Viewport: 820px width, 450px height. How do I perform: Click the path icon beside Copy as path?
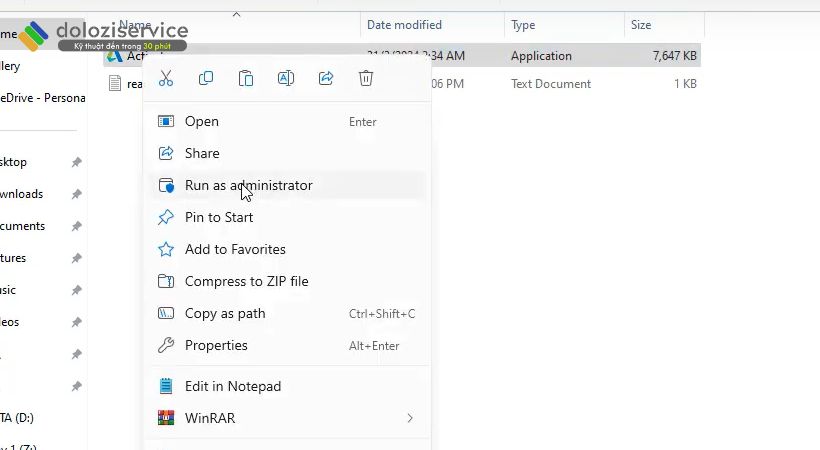[x=166, y=313]
